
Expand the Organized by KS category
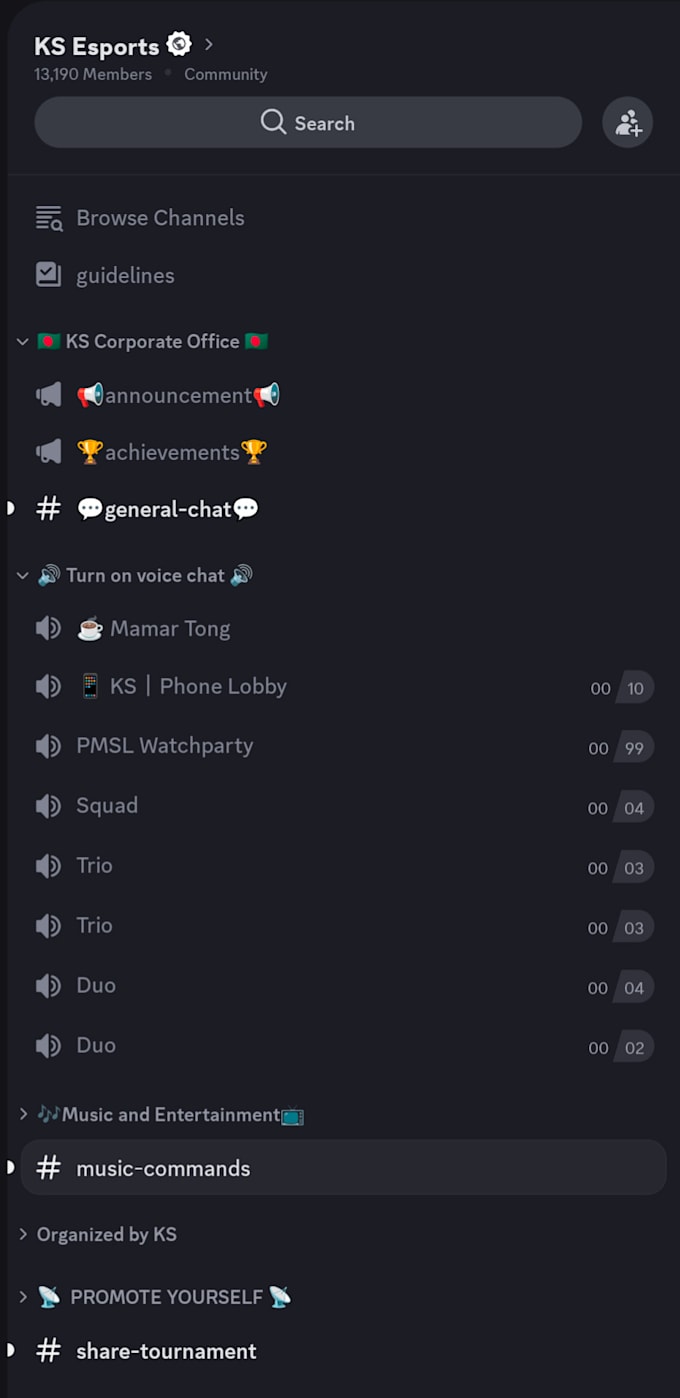(23, 1234)
